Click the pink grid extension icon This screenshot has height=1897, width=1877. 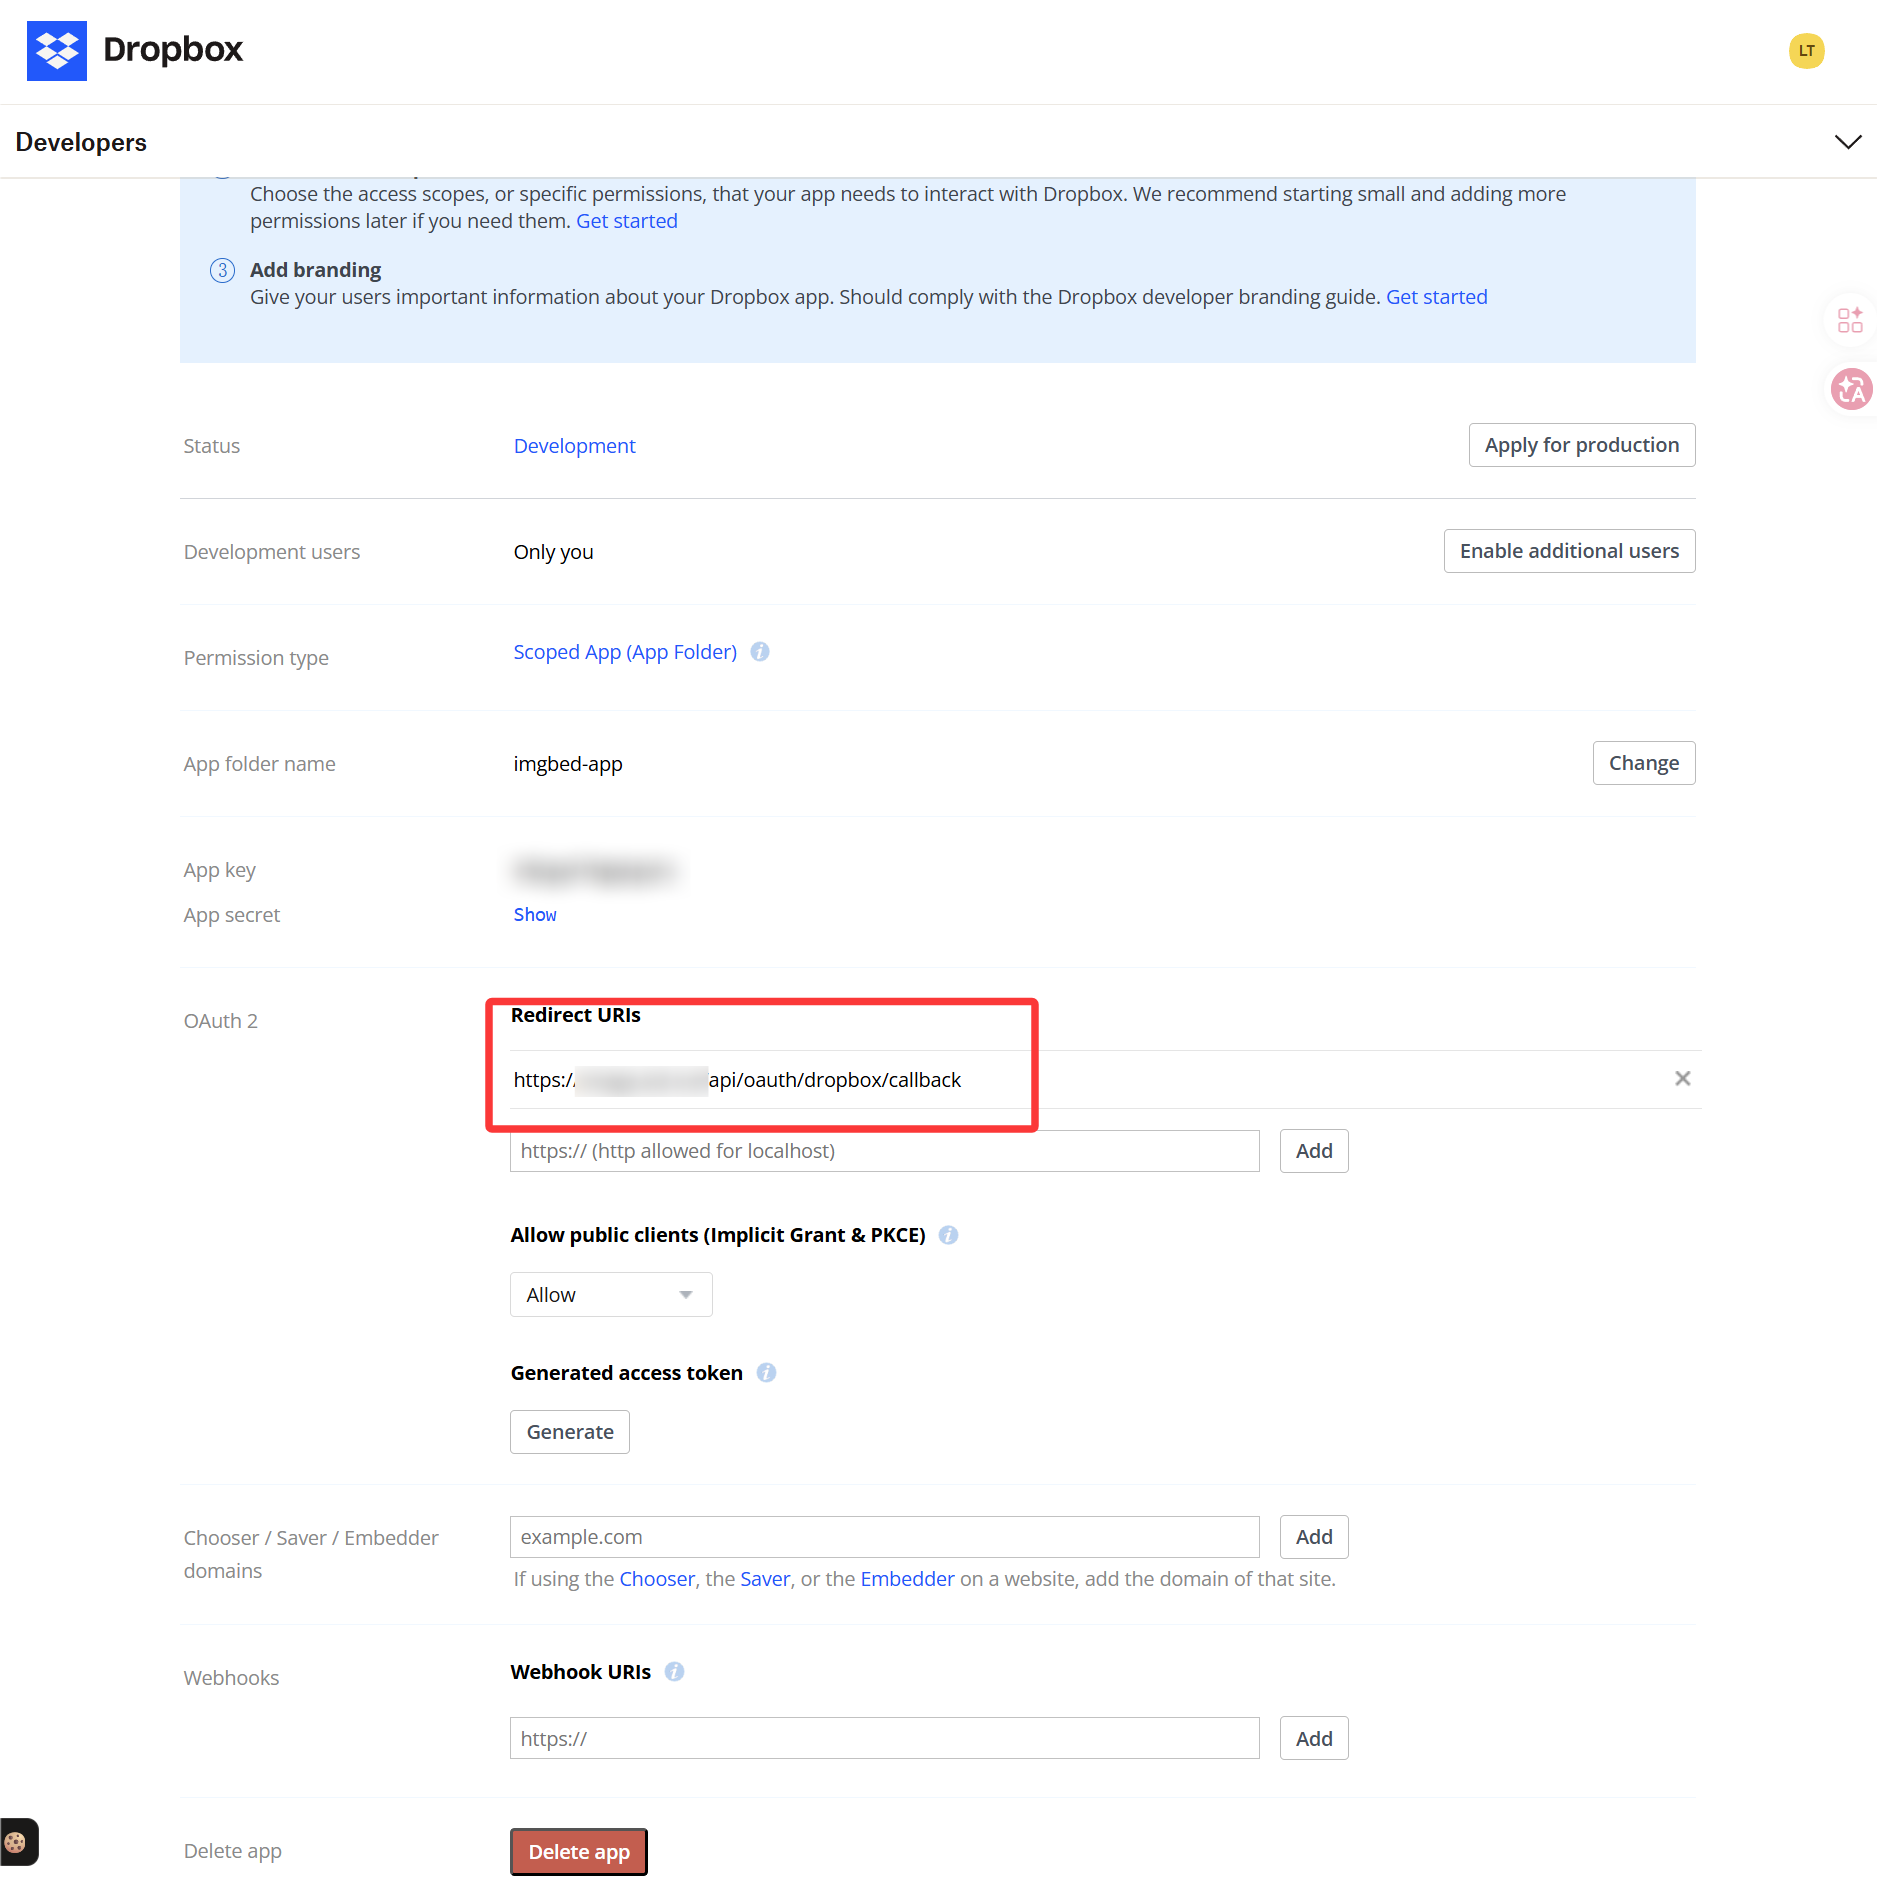pos(1850,320)
